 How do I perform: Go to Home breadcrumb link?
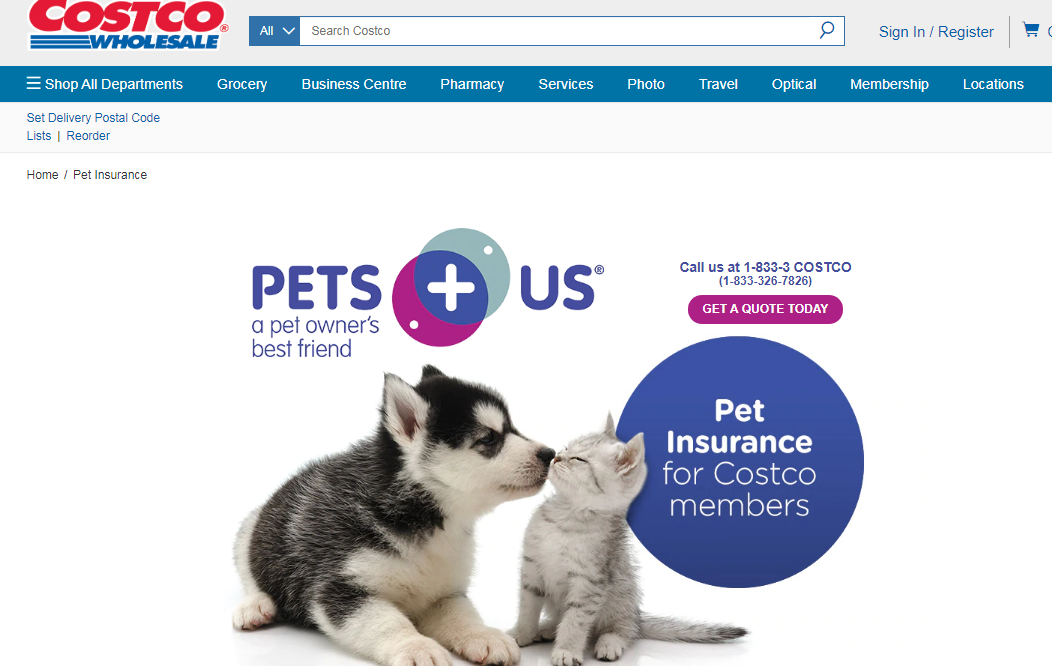click(42, 174)
